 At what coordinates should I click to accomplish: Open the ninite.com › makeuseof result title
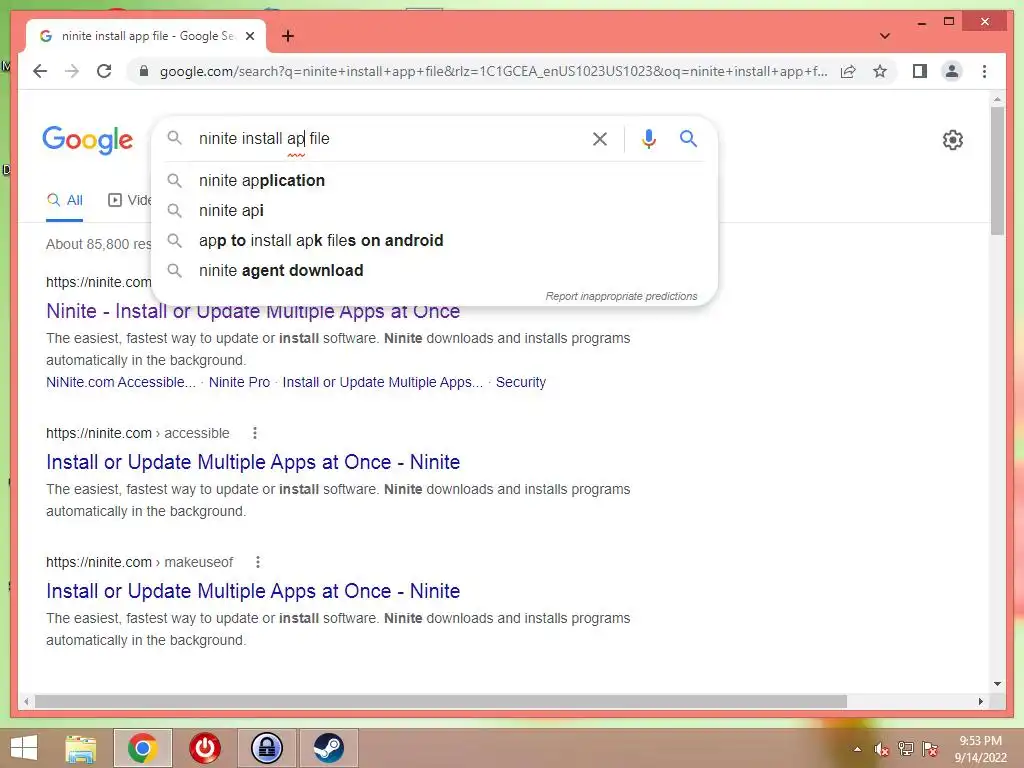coord(253,591)
